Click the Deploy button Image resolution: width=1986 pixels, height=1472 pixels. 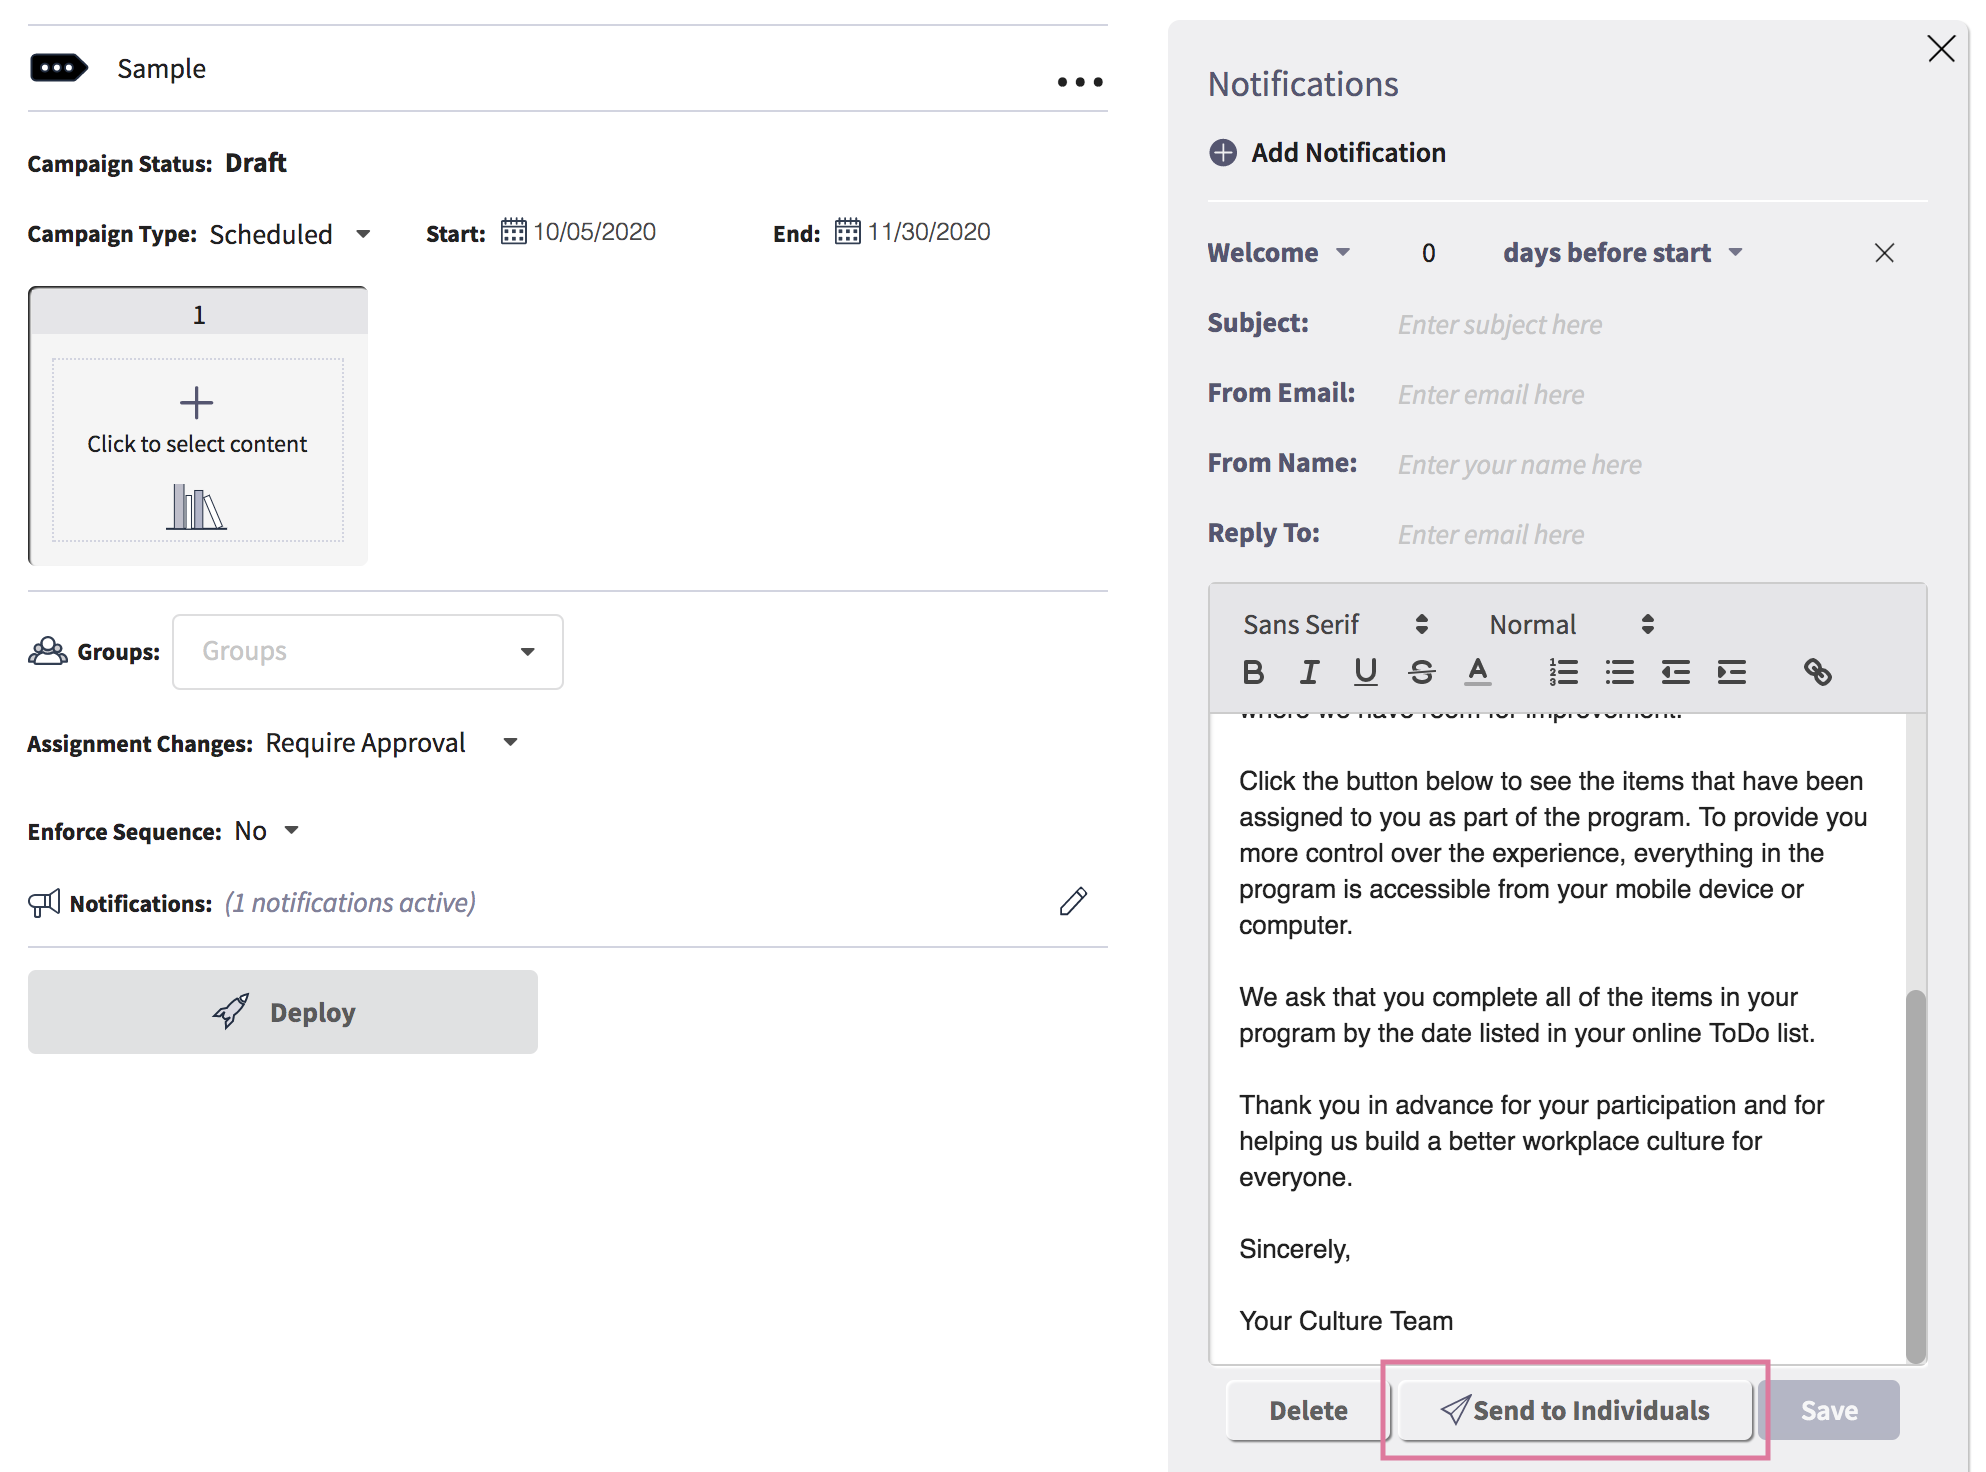(283, 1012)
